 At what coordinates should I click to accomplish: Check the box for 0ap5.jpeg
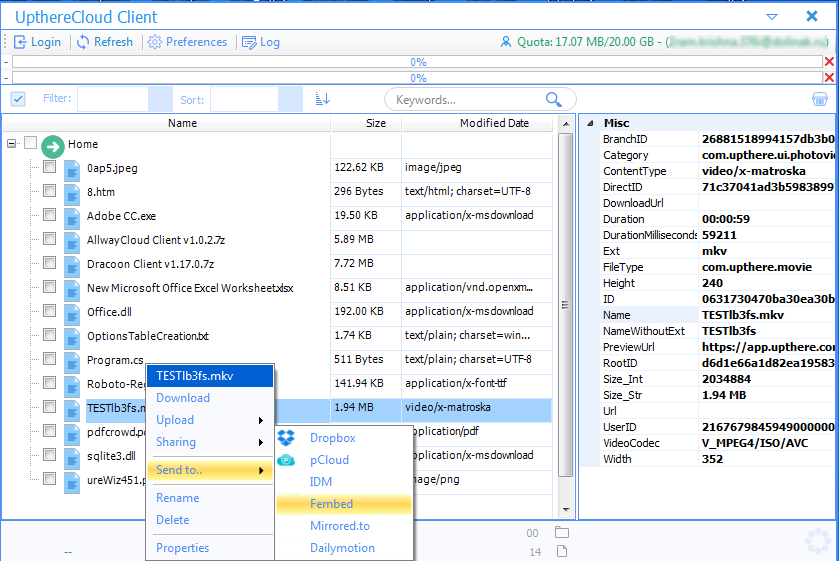point(49,167)
